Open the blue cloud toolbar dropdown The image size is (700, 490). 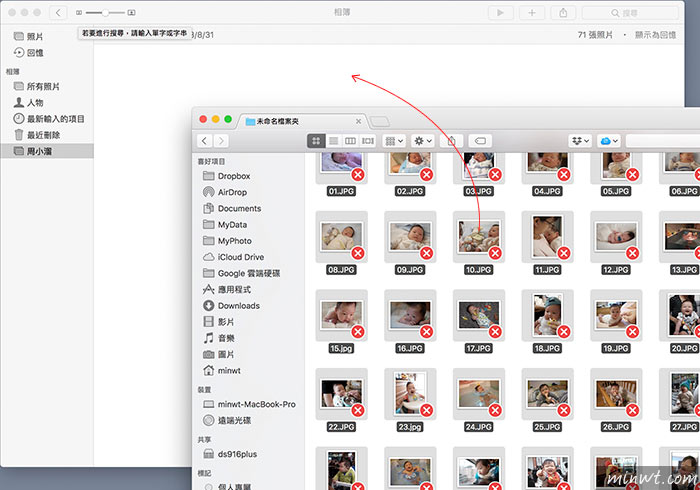click(x=609, y=141)
